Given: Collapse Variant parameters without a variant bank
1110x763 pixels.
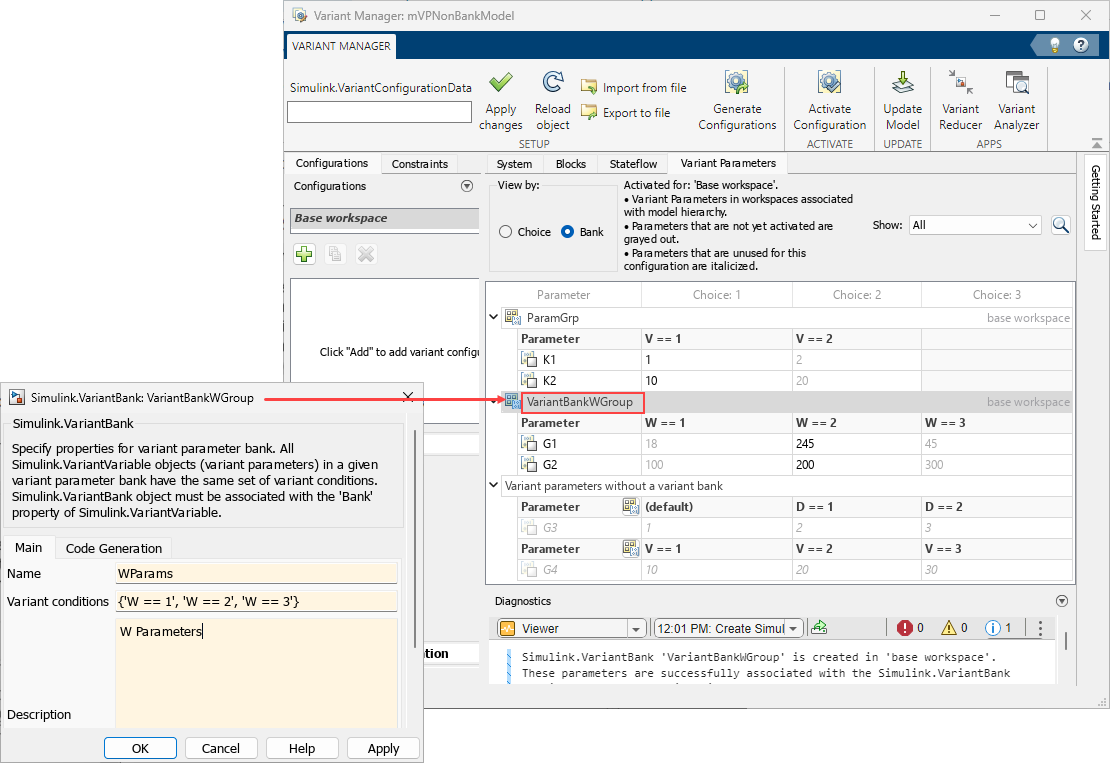Looking at the screenshot, I should (x=492, y=486).
